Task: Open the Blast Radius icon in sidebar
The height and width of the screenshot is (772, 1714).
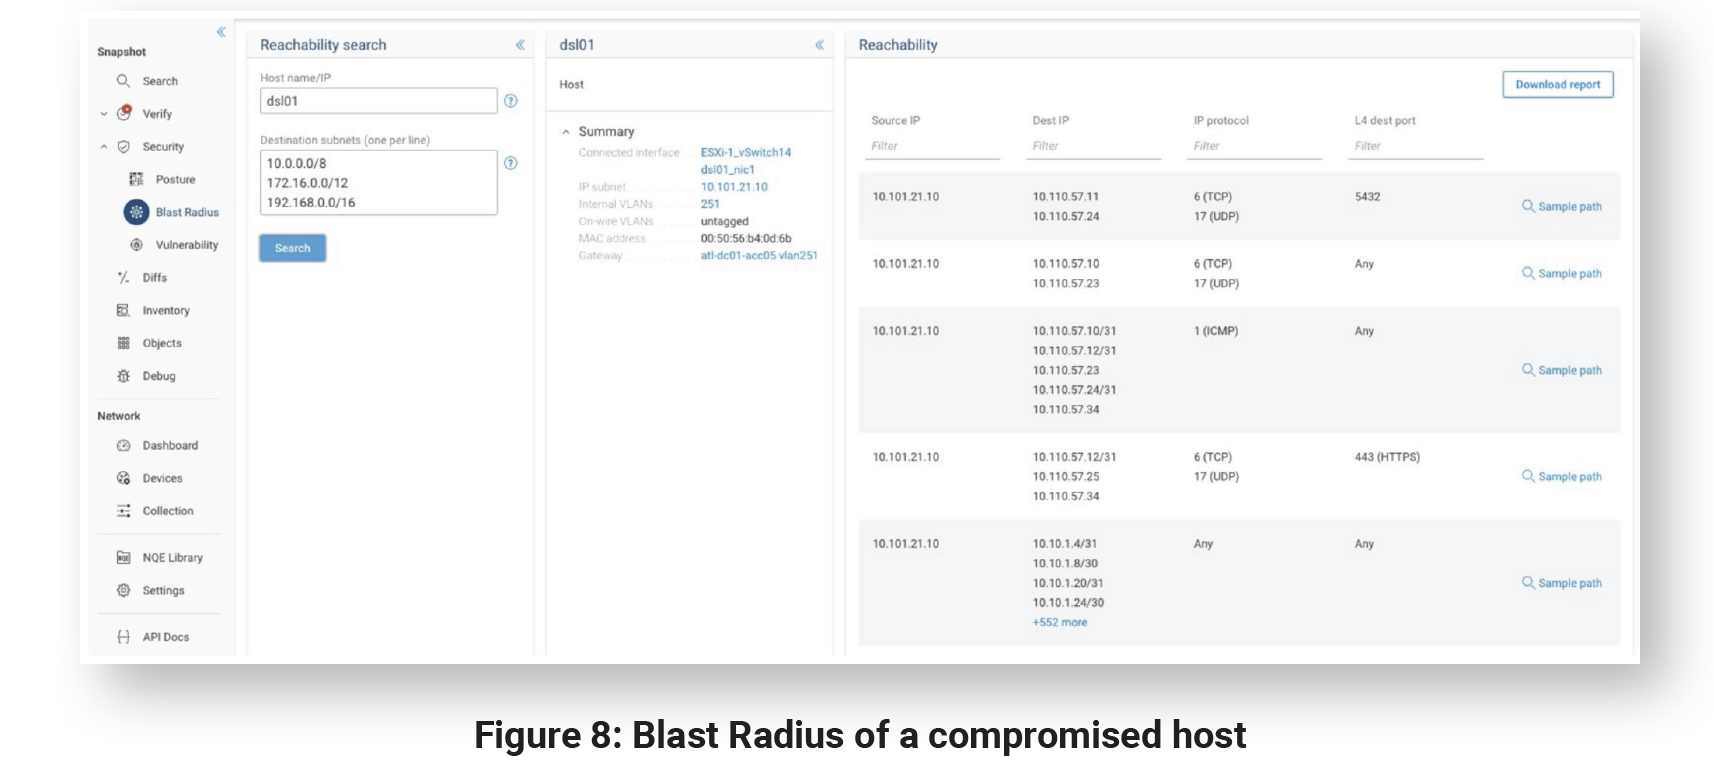Action: point(136,212)
